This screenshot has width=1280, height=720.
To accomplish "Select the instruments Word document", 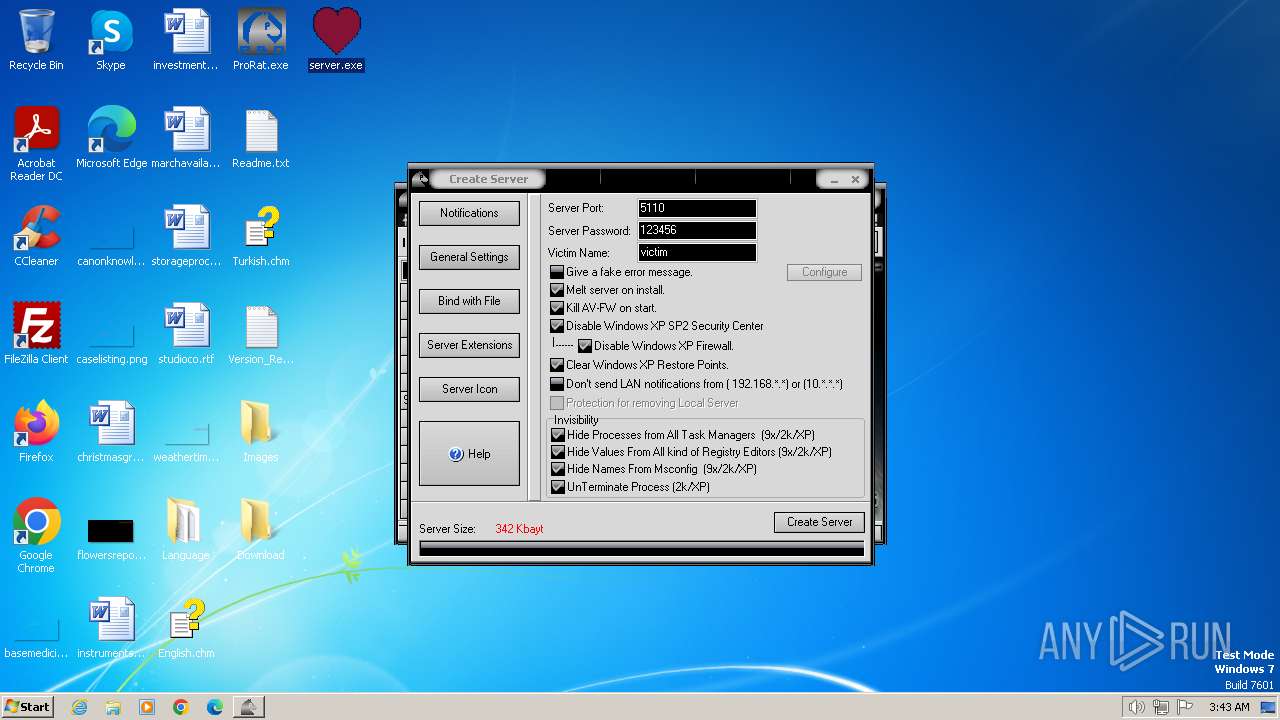I will pos(111,628).
